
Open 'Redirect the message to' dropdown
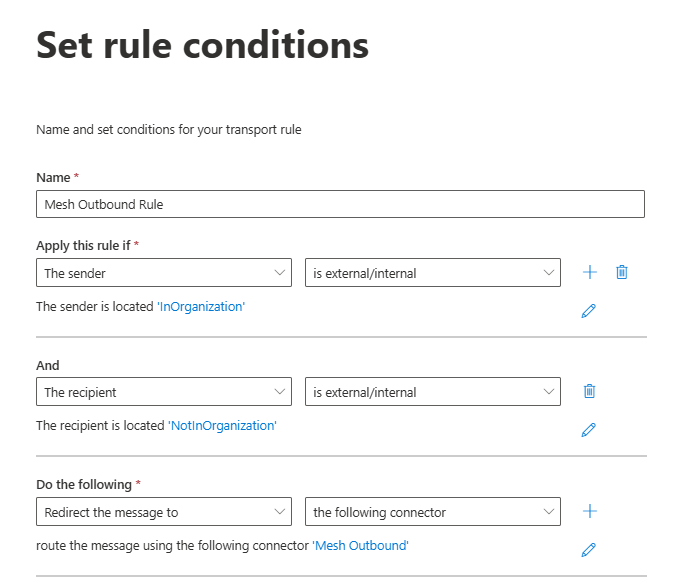pyautogui.click(x=164, y=512)
